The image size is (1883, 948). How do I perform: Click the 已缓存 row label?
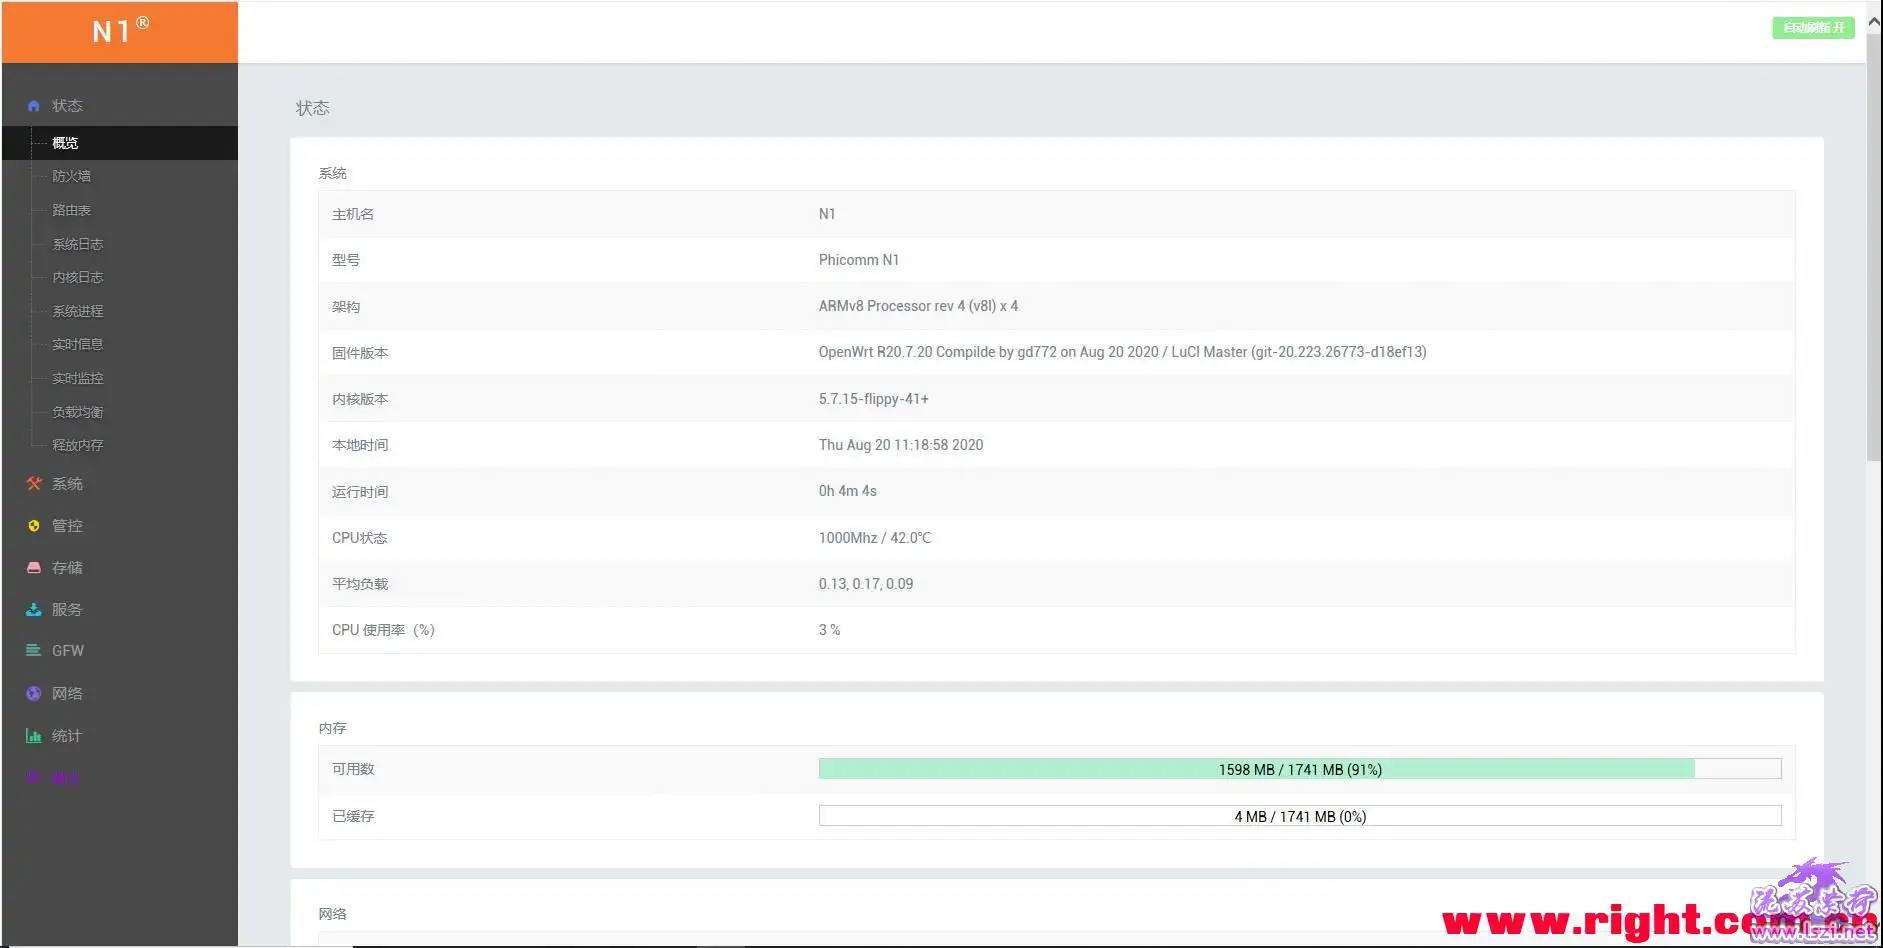[353, 816]
